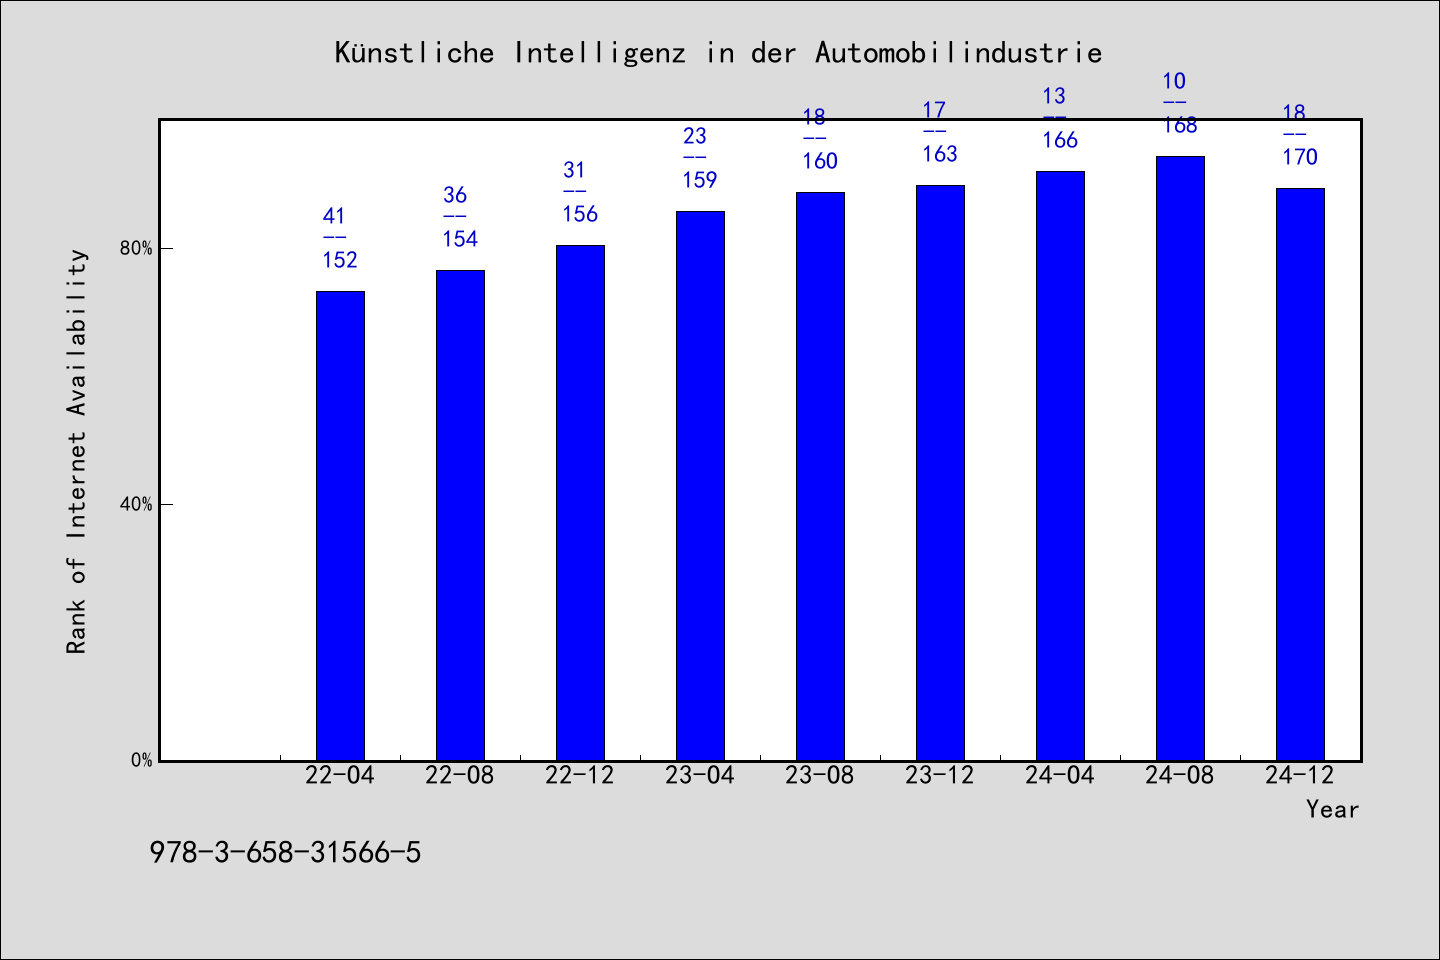
Task: Click the value 152 above the 22-04 bar
Action: coord(340,260)
